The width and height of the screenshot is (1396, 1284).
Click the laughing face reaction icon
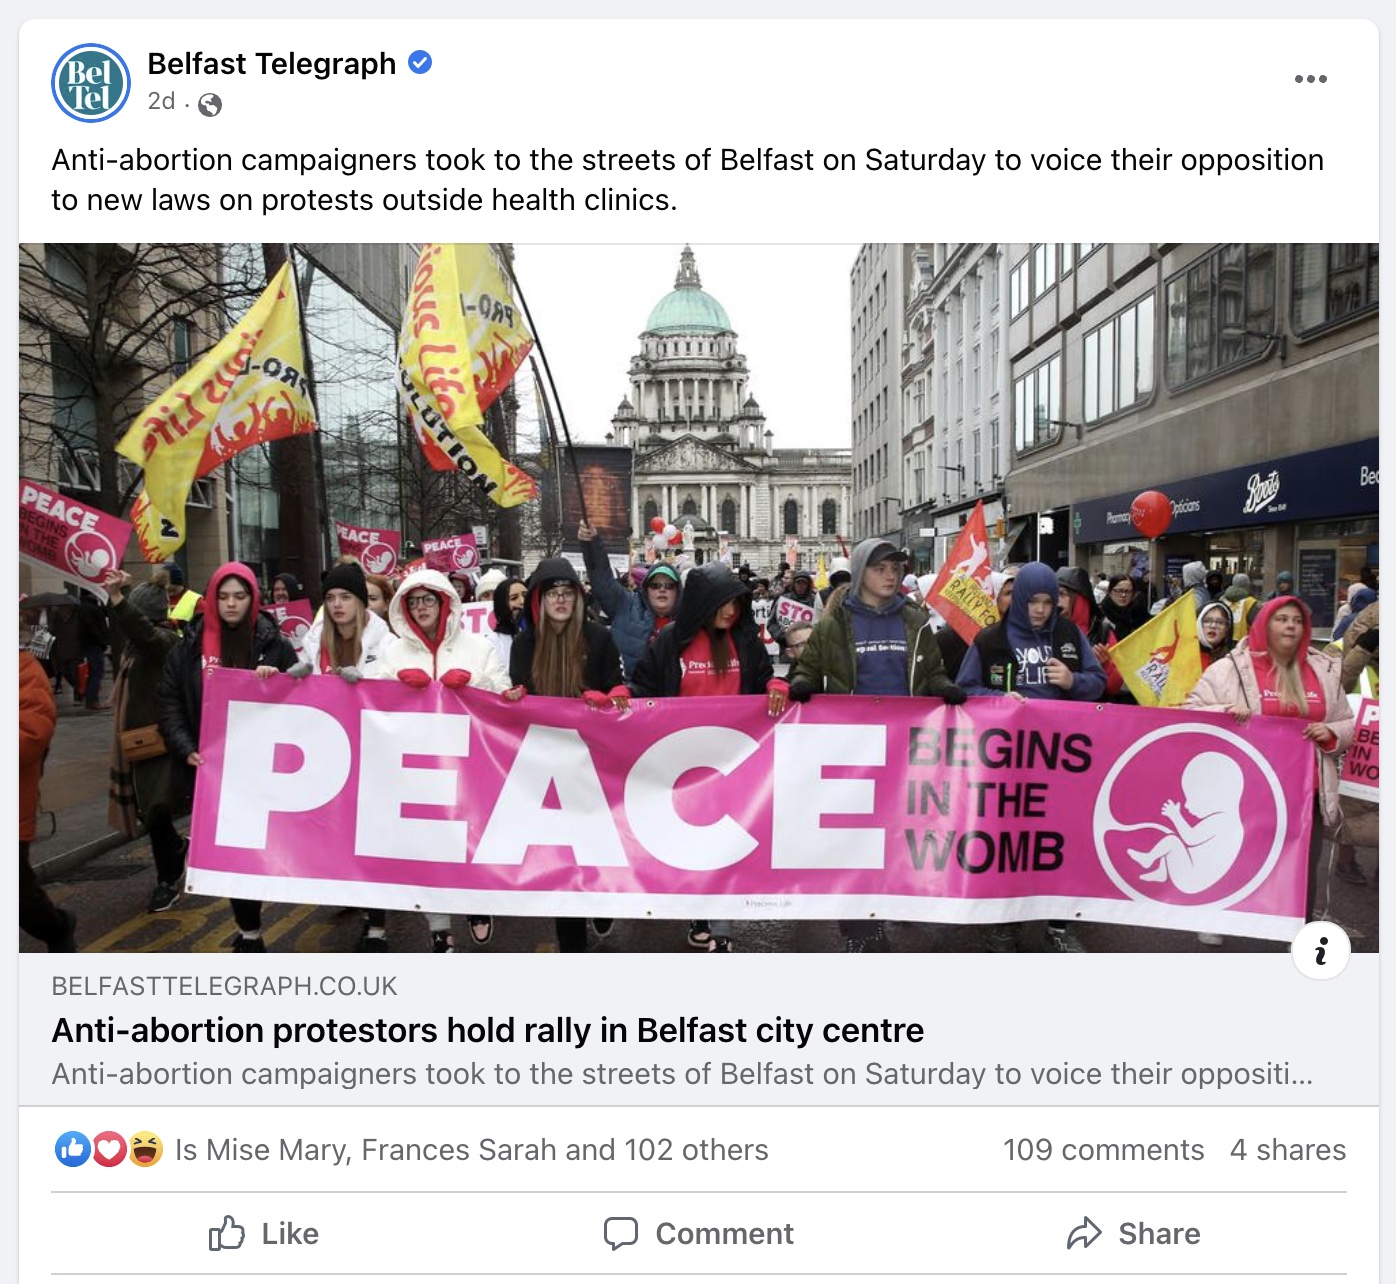tap(145, 1150)
